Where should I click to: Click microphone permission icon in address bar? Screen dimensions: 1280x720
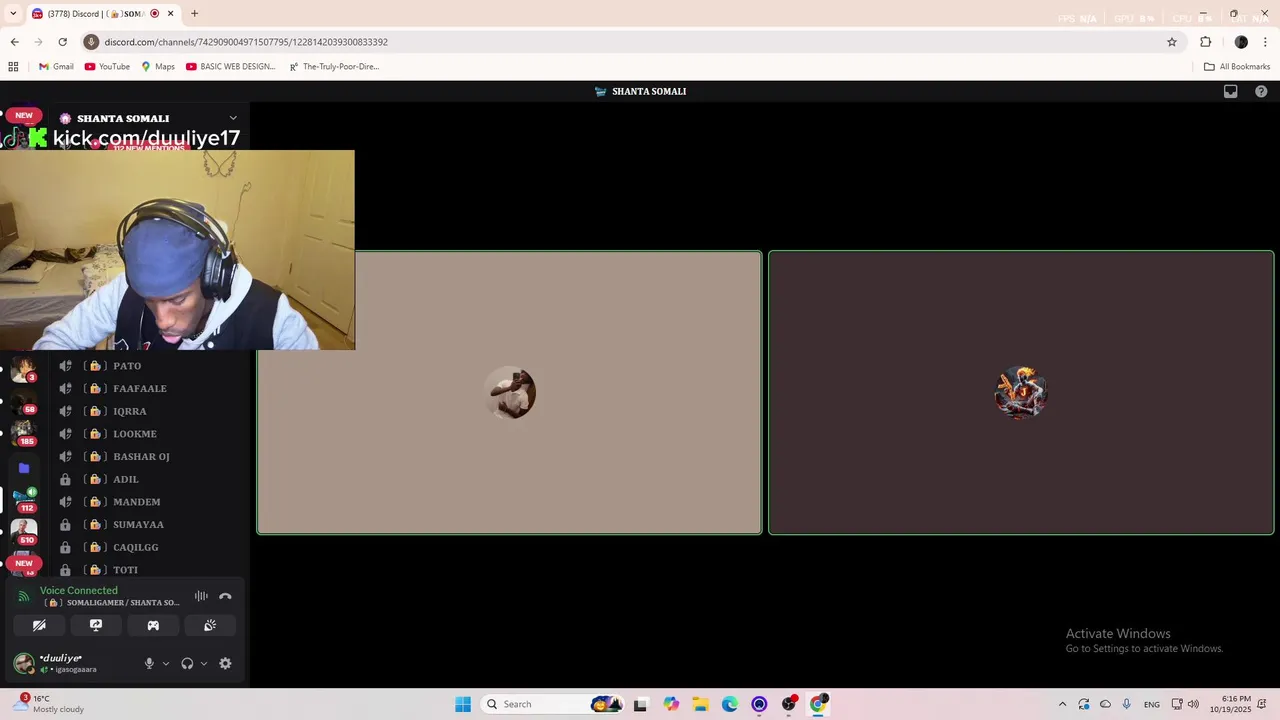(91, 42)
